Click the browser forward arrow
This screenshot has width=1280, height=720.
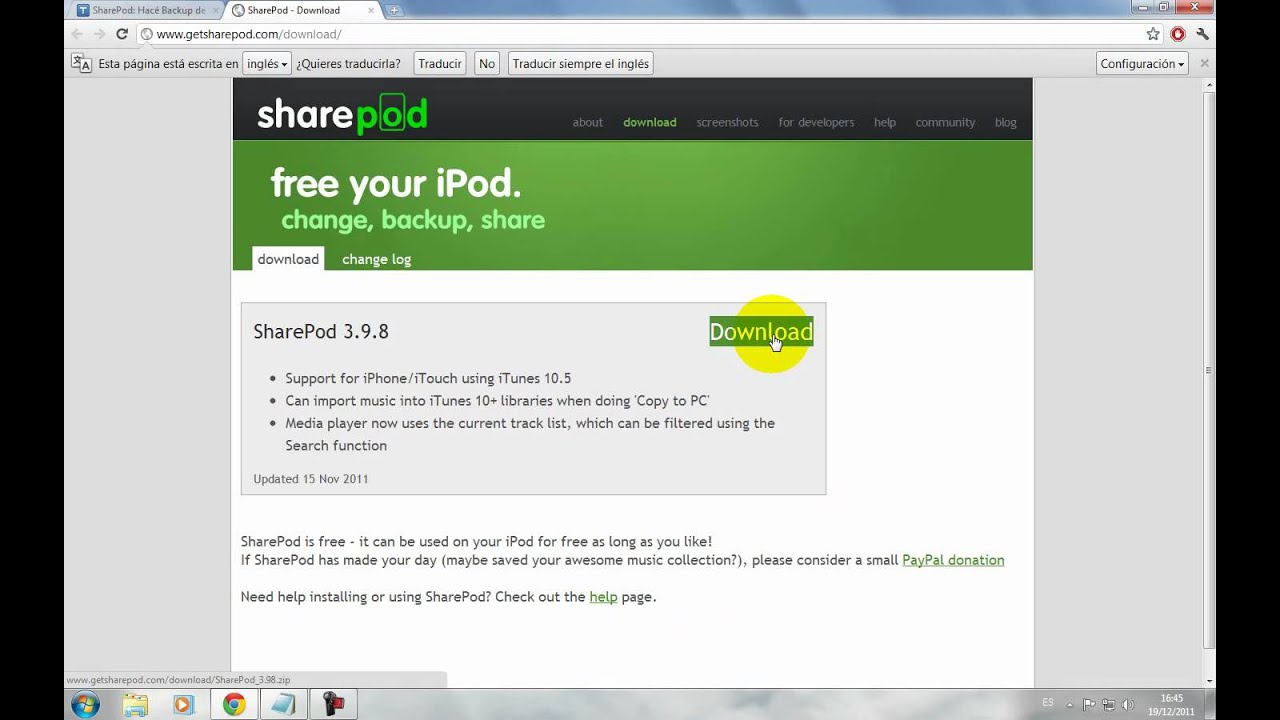99,34
